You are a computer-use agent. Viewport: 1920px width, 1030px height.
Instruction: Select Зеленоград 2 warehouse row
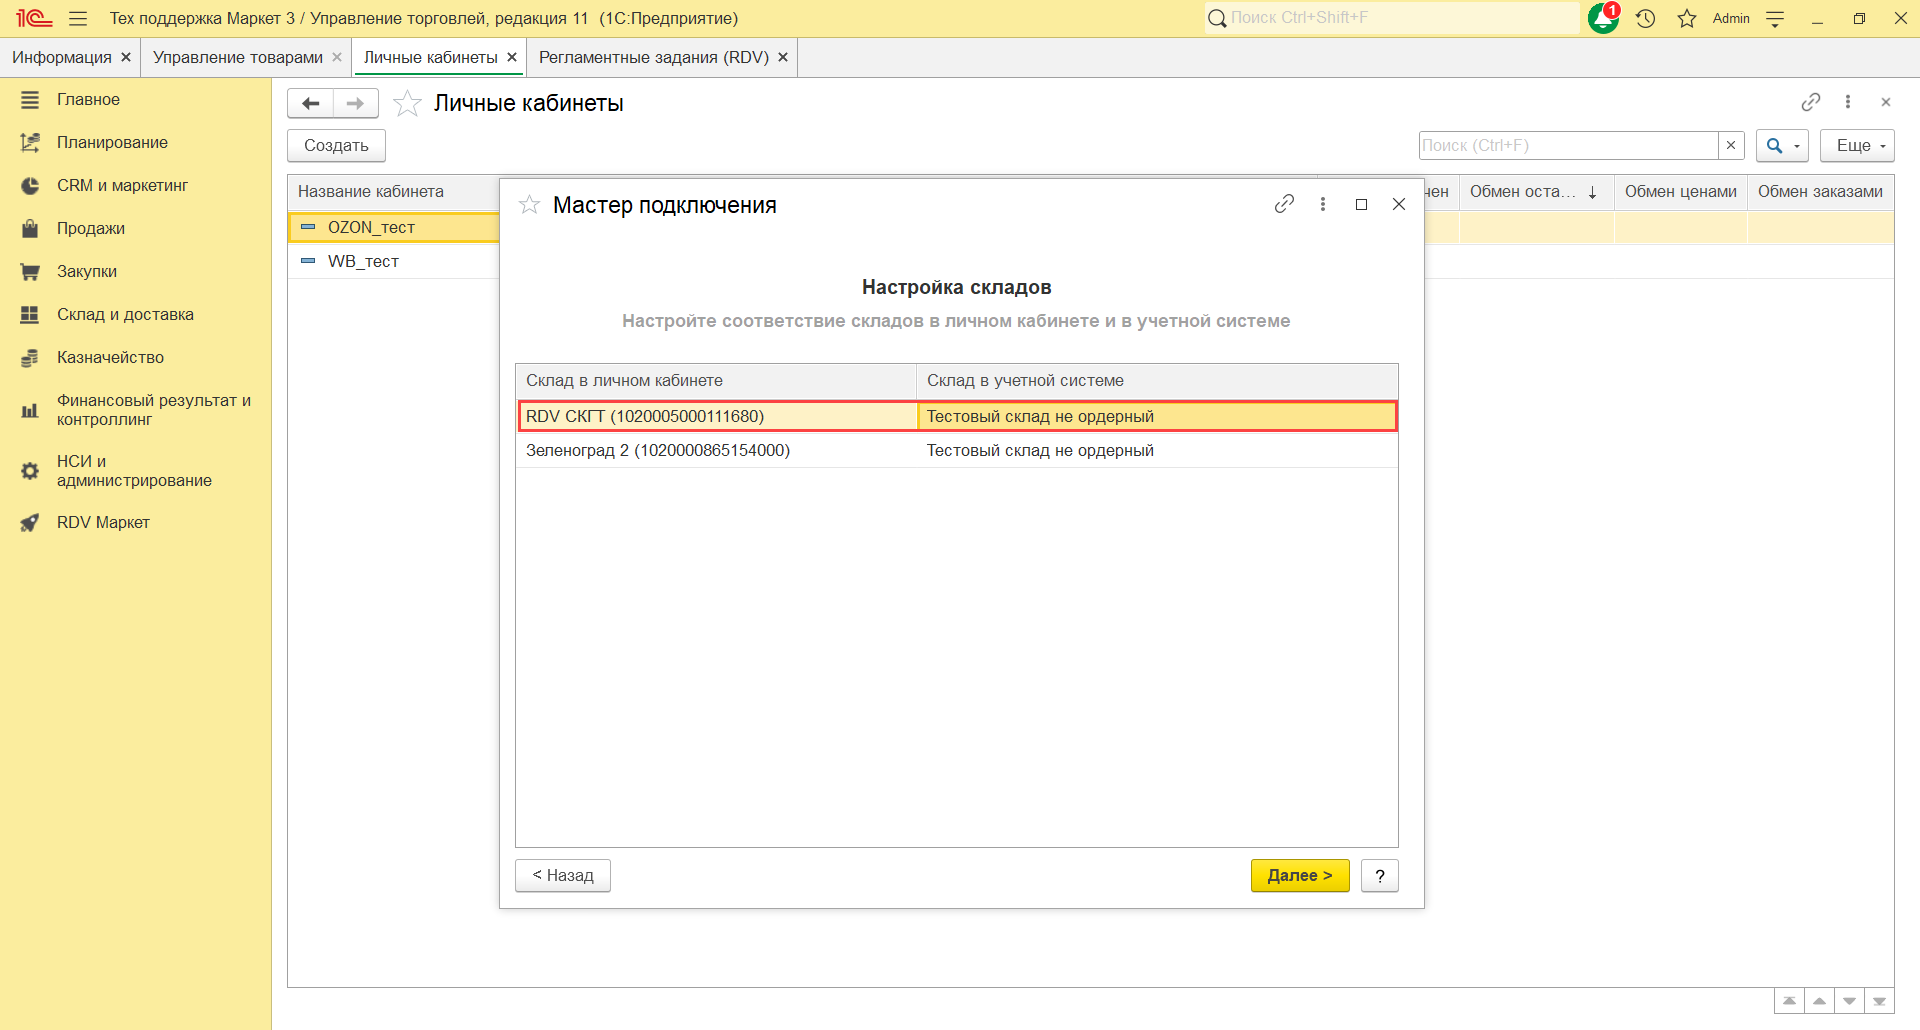tap(657, 450)
